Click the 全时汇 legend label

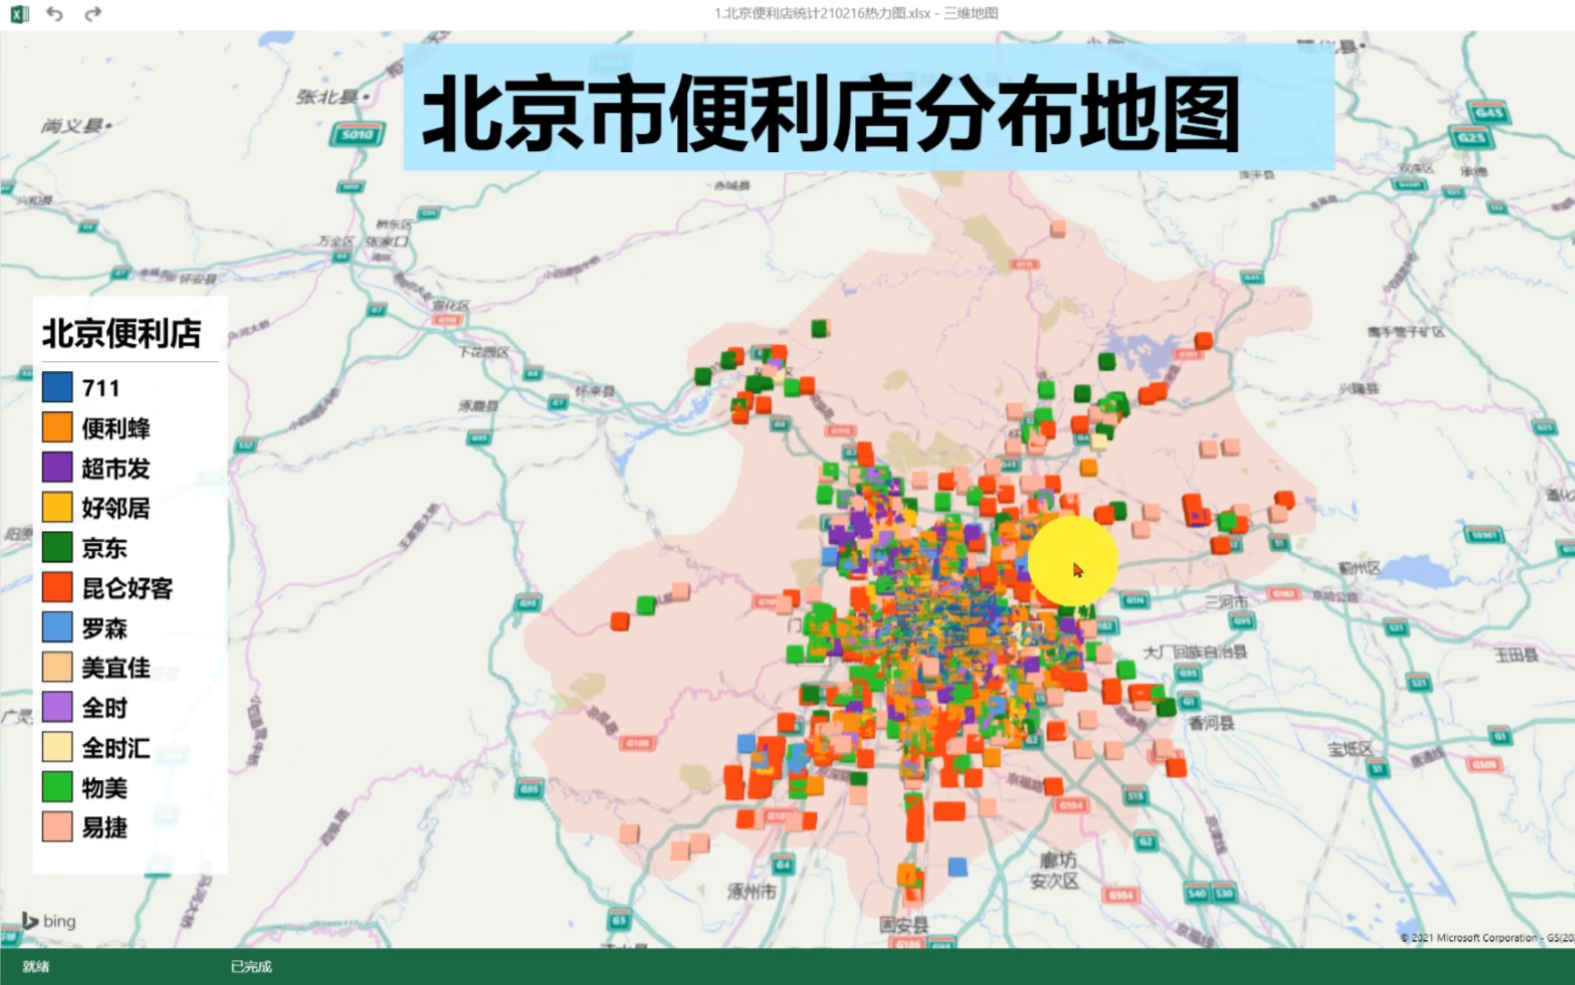pos(116,748)
